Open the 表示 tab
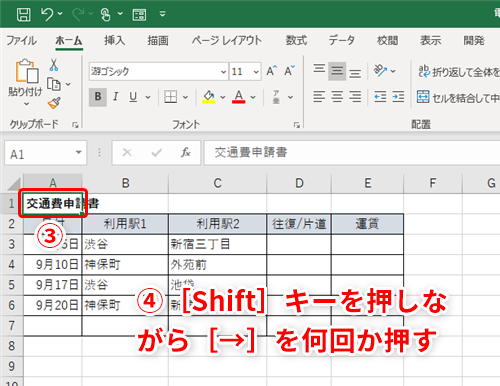This screenshot has height=386, width=500. click(430, 40)
